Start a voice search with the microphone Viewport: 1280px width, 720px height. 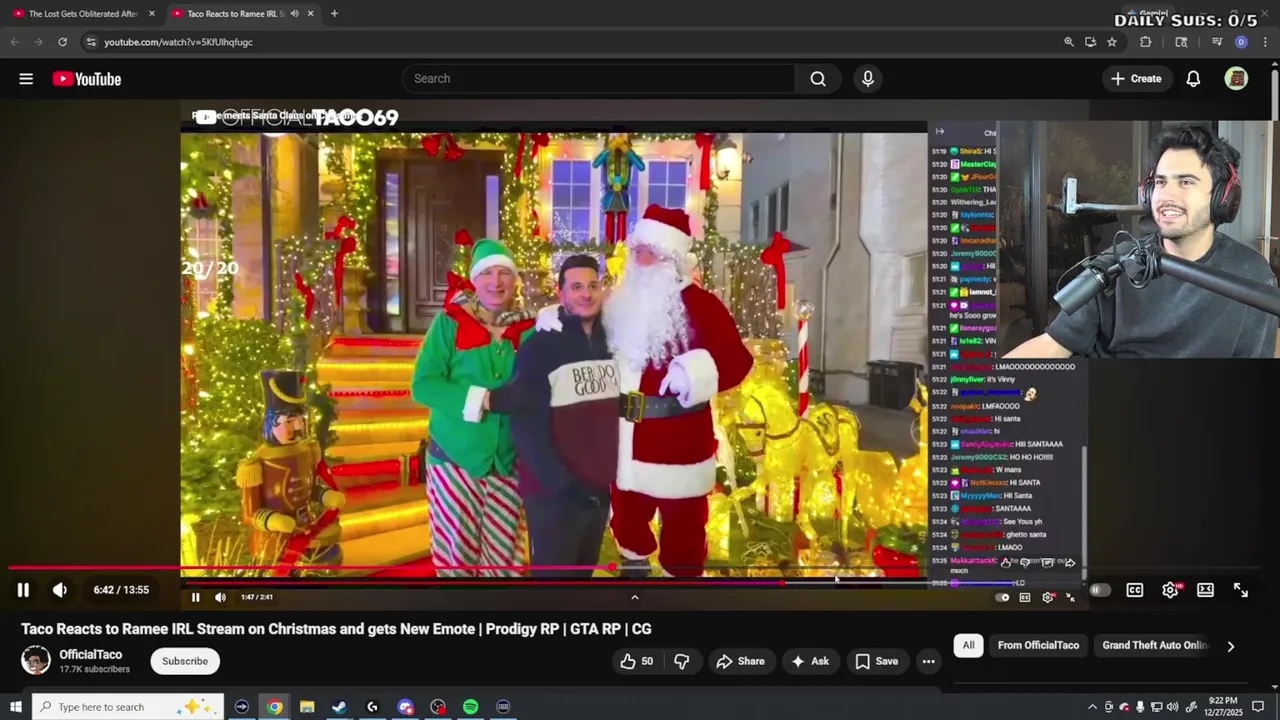(x=868, y=79)
